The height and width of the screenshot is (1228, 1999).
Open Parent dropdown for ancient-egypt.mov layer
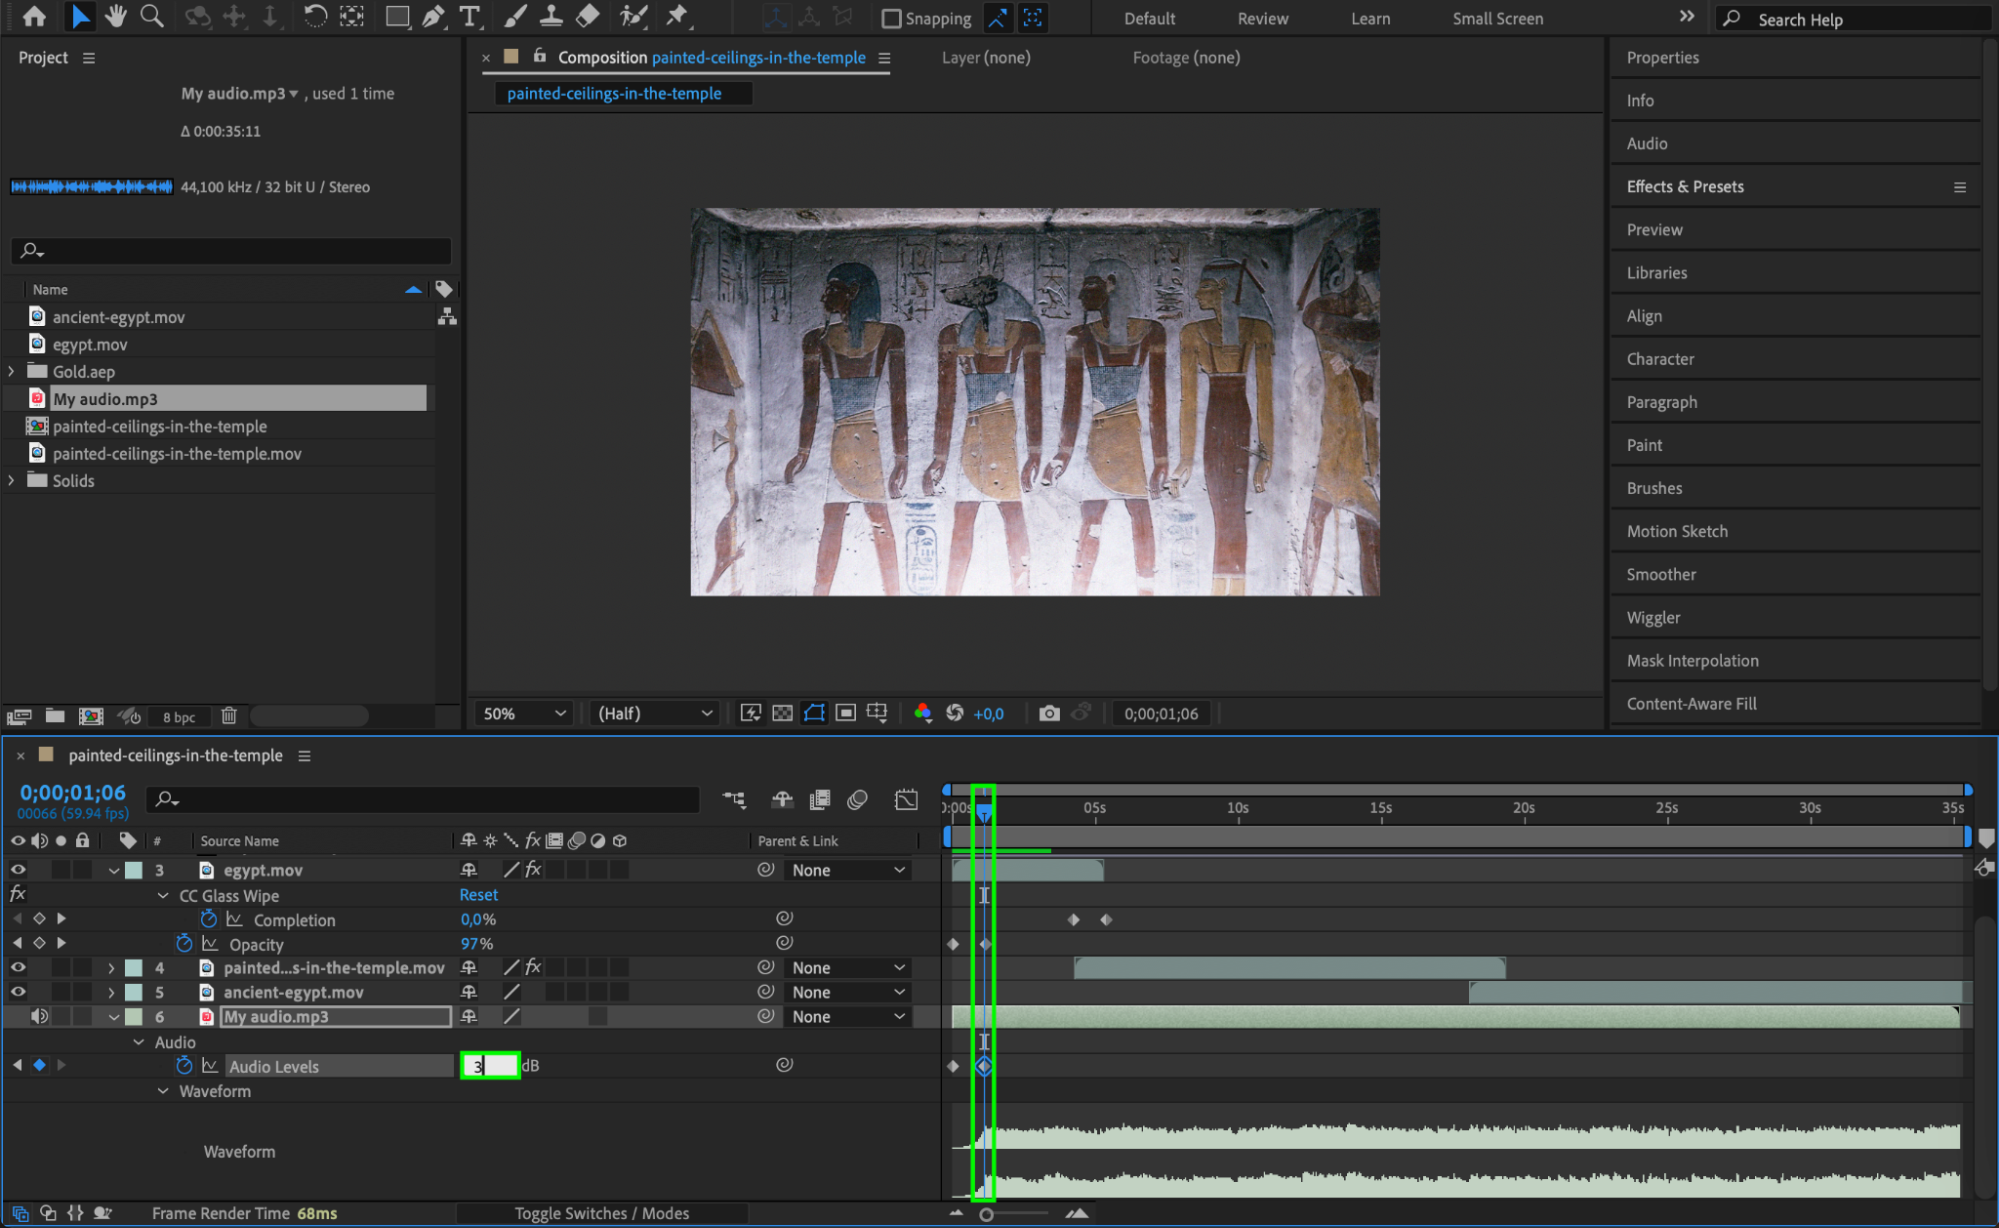pos(848,992)
